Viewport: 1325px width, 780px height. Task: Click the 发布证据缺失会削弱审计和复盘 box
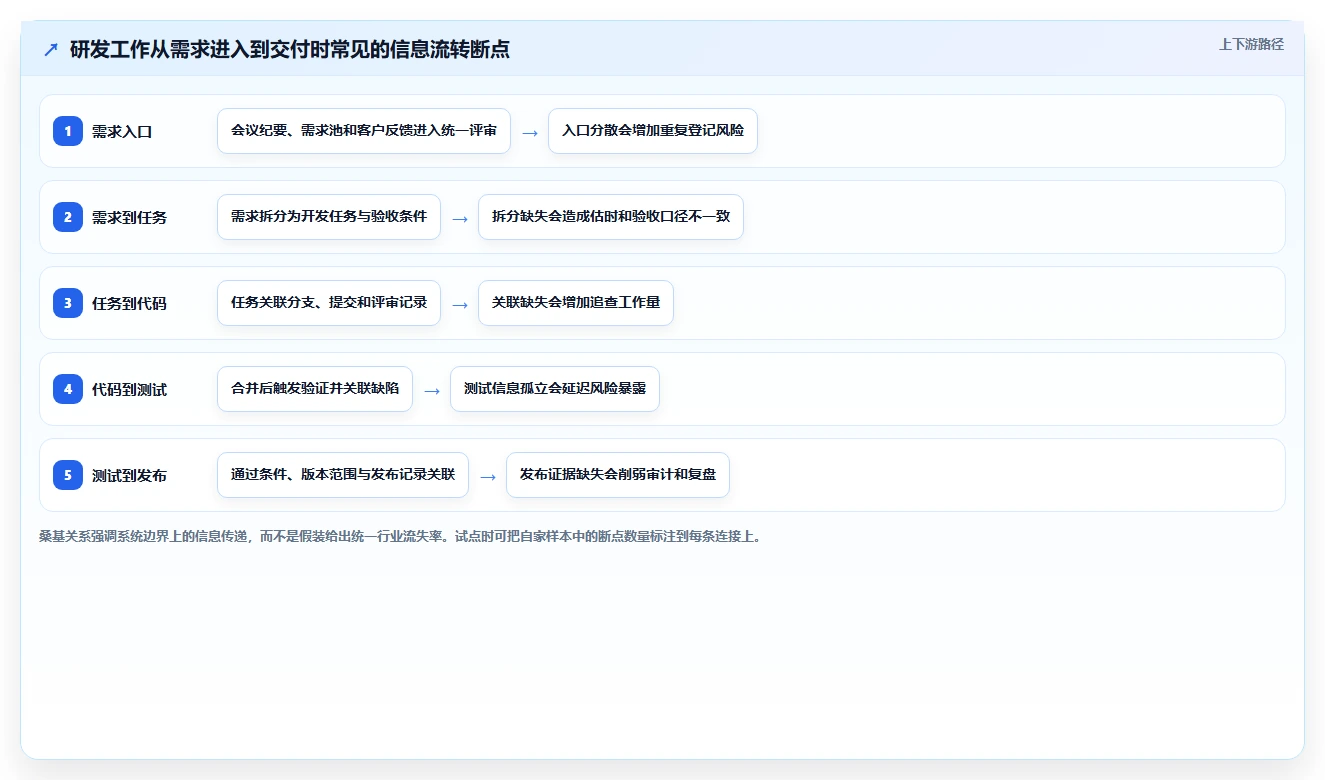pyautogui.click(x=618, y=475)
